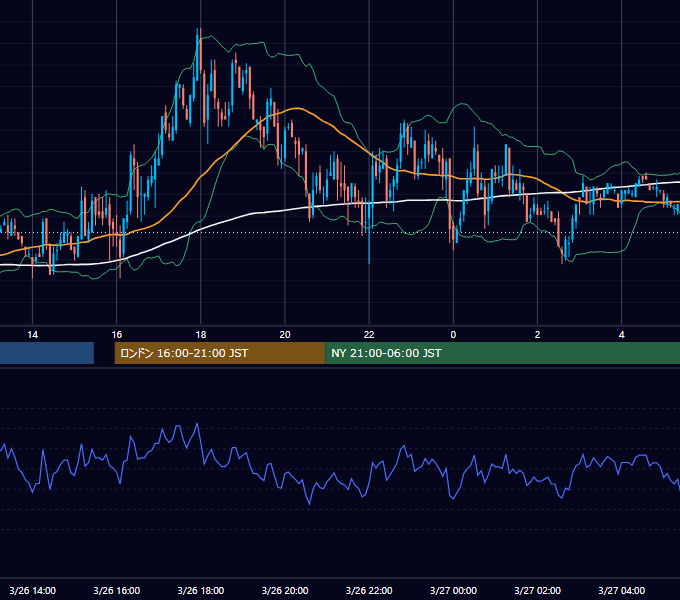
Task: Click the ロンドン 16:00-21:00 JST session bar
Action: pos(220,353)
